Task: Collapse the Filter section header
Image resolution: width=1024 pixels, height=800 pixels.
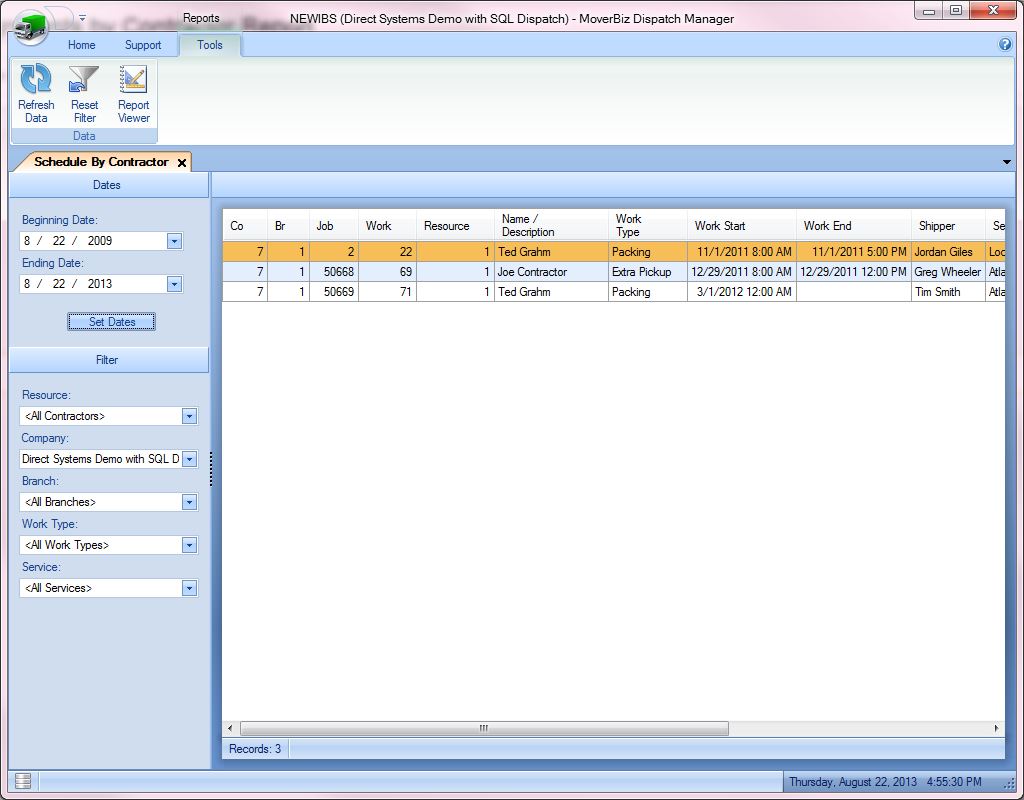Action: click(108, 360)
